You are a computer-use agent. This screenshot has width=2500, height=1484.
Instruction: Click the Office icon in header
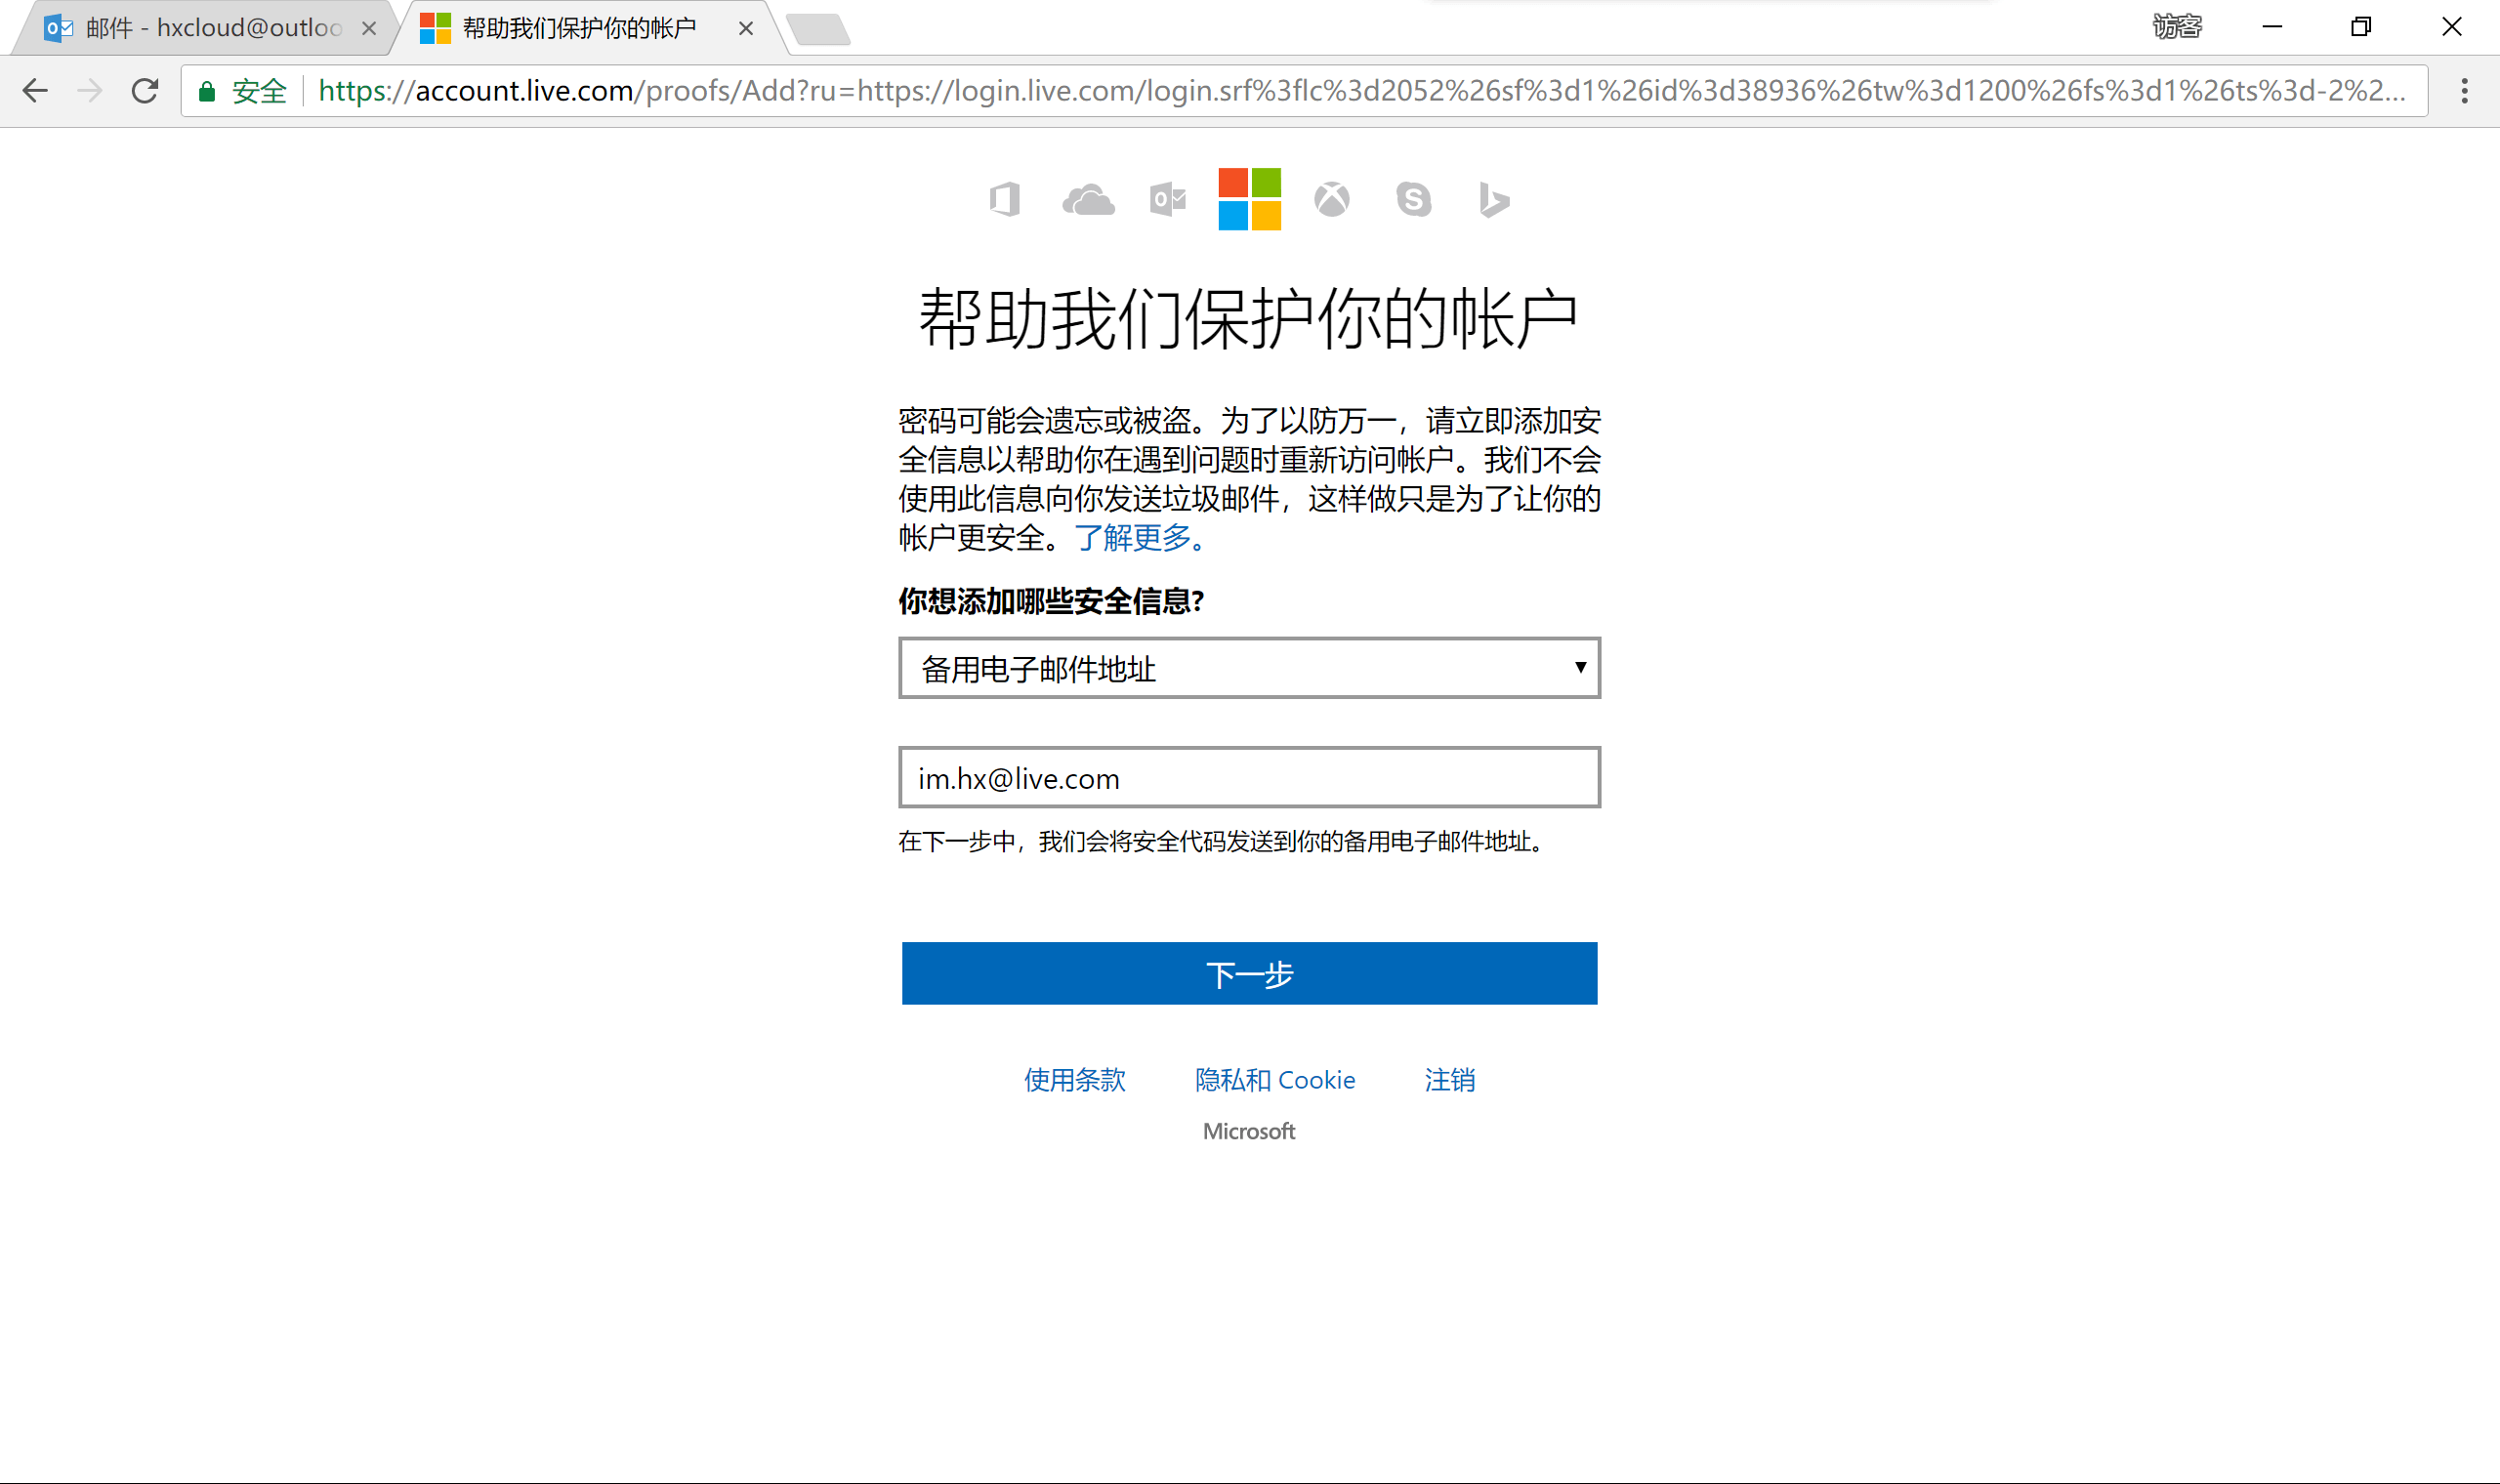[x=1005, y=200]
